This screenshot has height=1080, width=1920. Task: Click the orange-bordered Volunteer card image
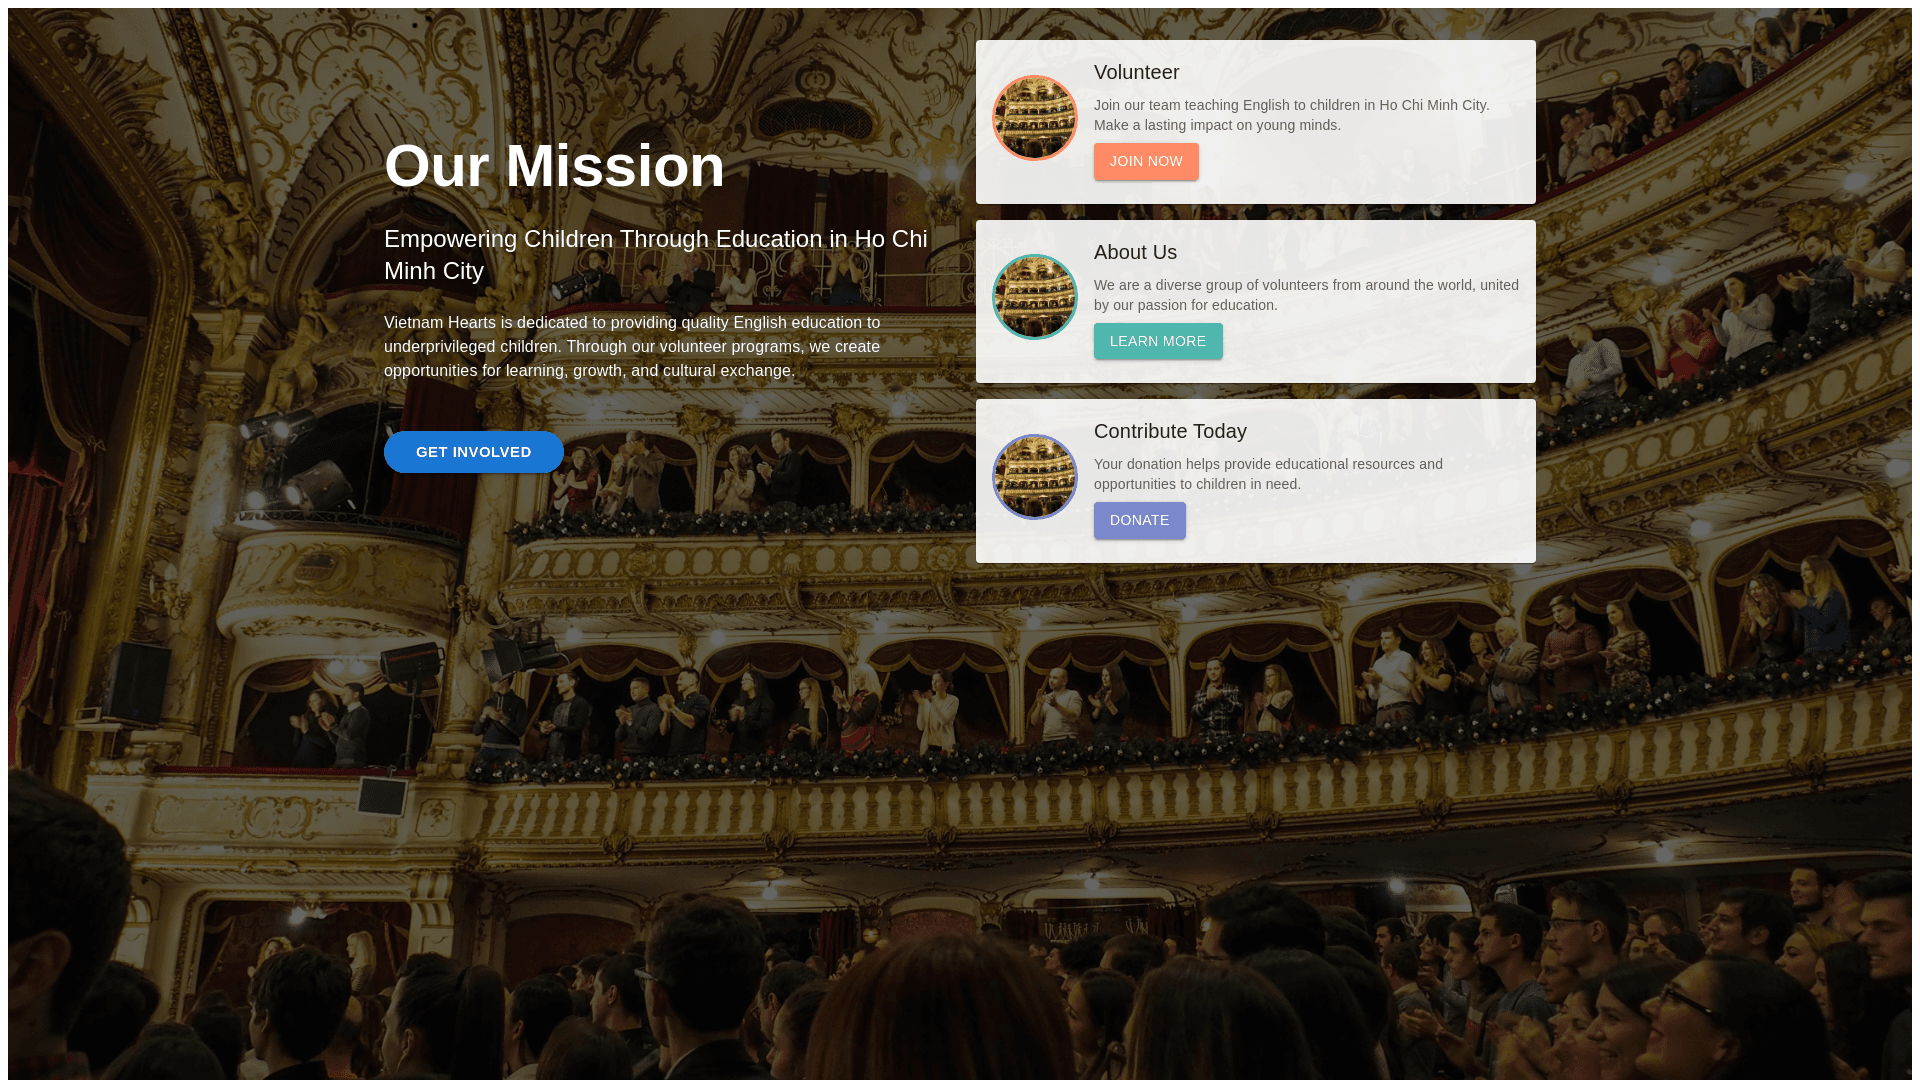coord(1035,118)
